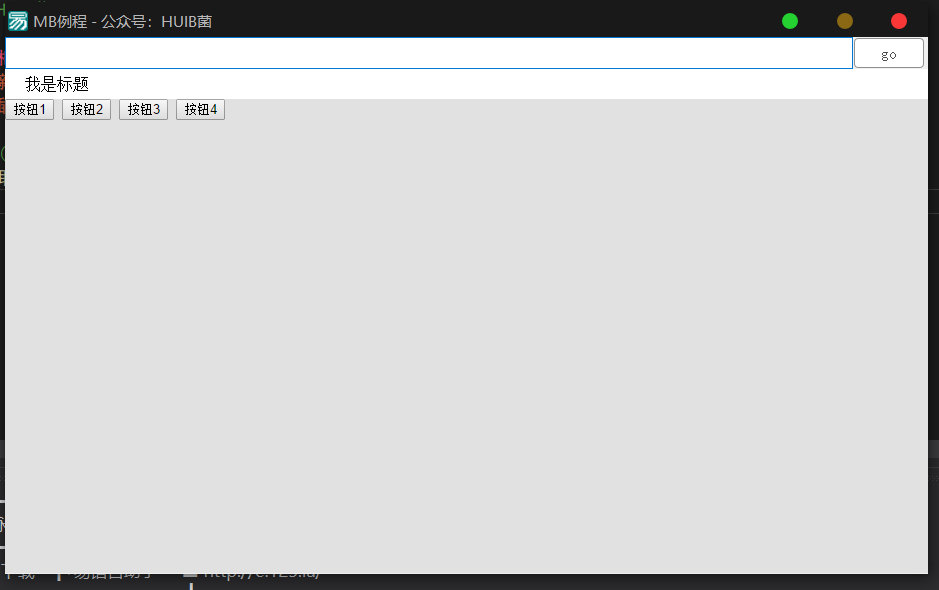The height and width of the screenshot is (590, 939).
Task: Select the 按钮3 button
Action: click(144, 110)
